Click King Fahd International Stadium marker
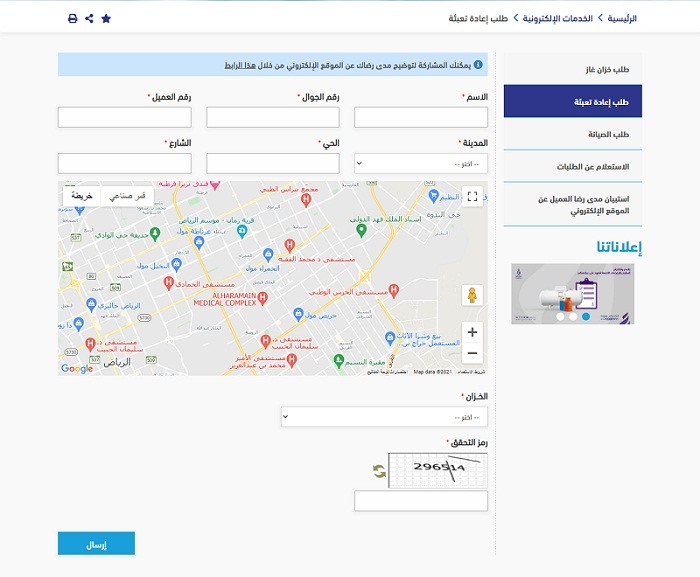Viewport: 700px width, 577px height. [x=361, y=230]
